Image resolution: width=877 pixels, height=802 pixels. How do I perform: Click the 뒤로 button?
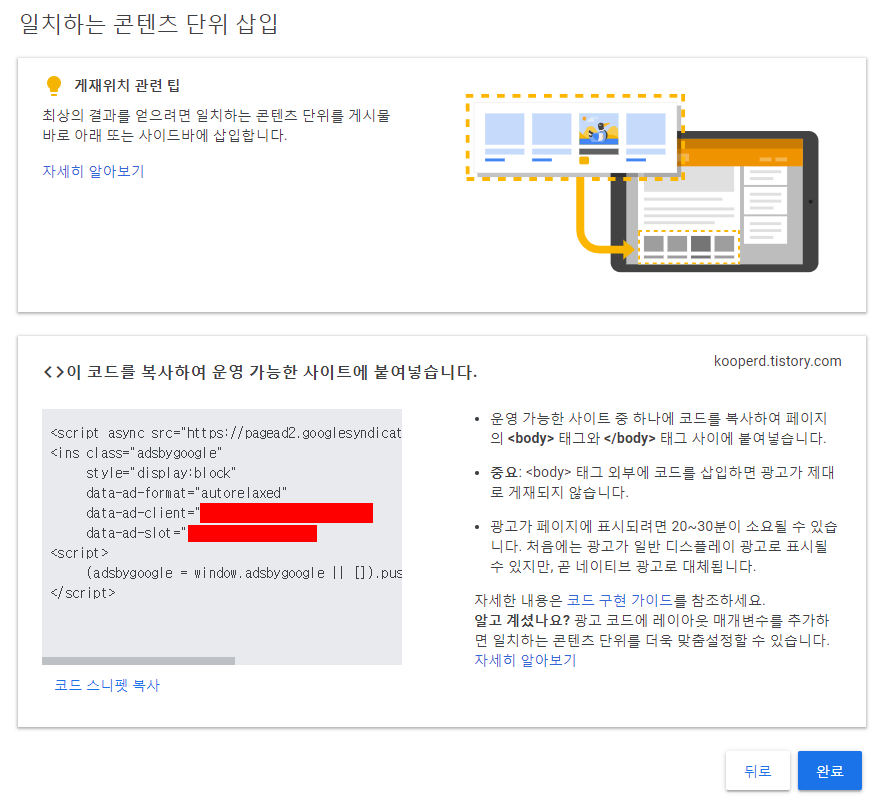[757, 771]
